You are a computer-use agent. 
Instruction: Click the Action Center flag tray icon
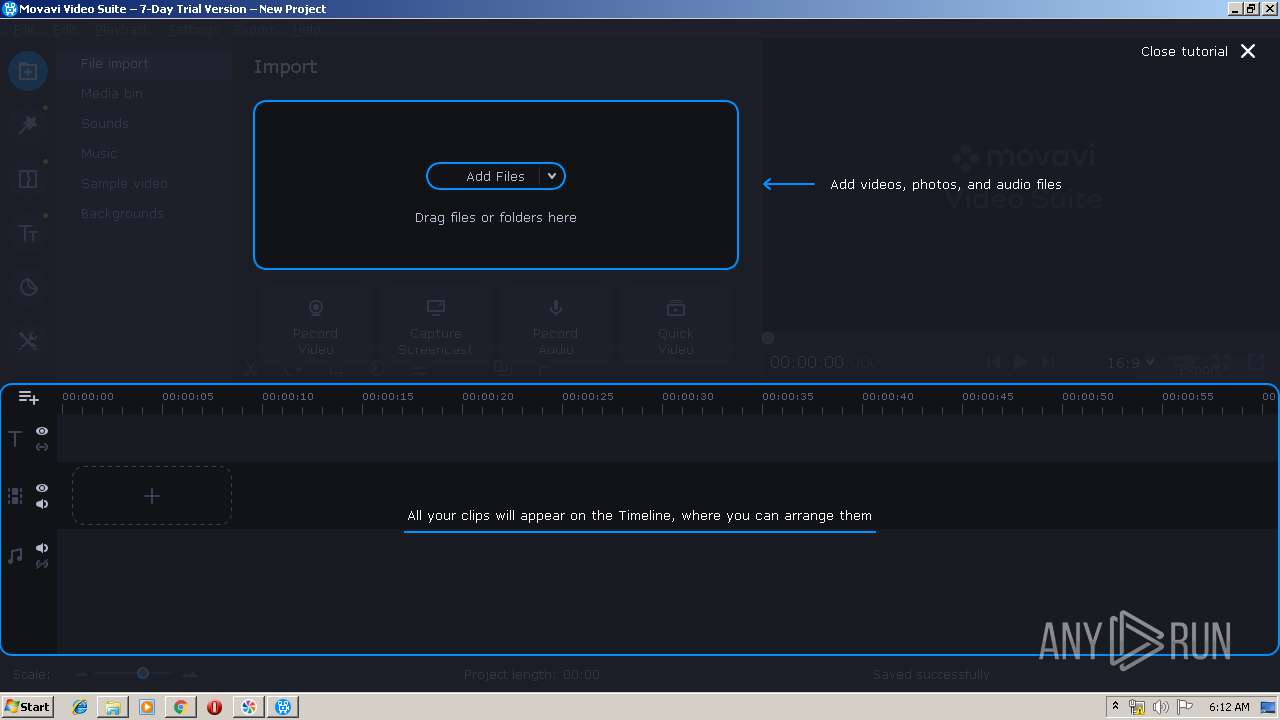click(x=1186, y=707)
